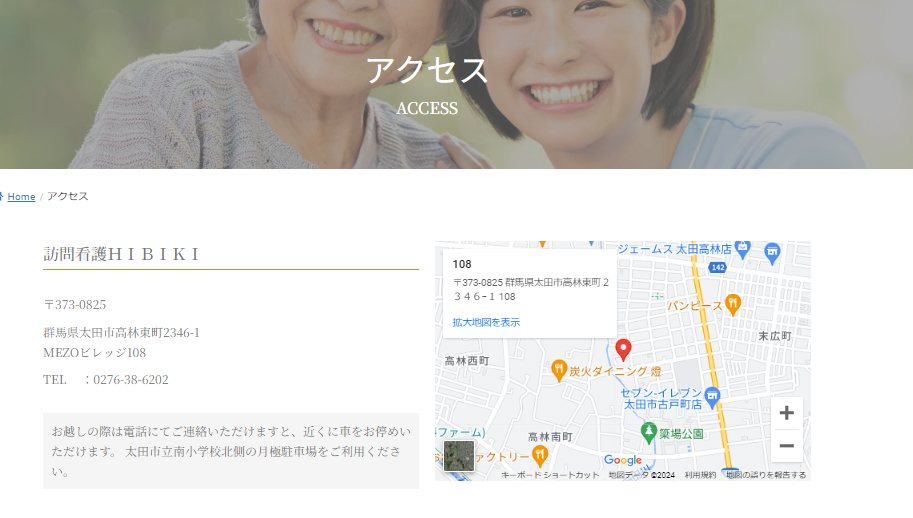Screen dimensions: 913x518
Task: Zoom in the map with the plus button
Action: (786, 413)
